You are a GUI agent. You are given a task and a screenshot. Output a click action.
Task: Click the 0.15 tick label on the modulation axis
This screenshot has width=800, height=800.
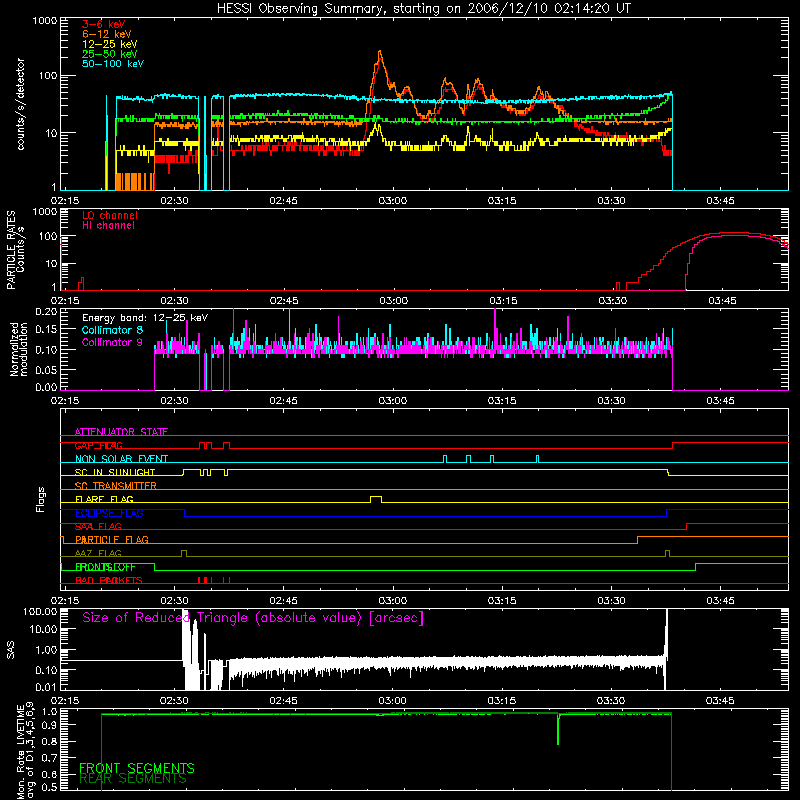(x=46, y=330)
